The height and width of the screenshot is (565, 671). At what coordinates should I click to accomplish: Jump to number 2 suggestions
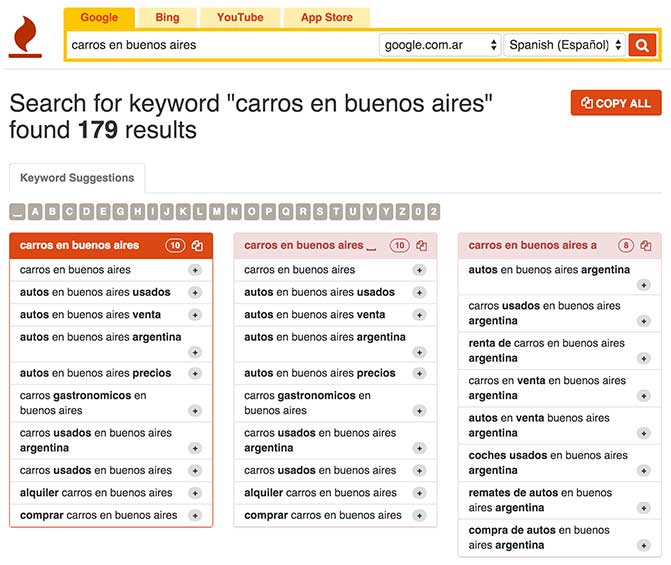433,212
